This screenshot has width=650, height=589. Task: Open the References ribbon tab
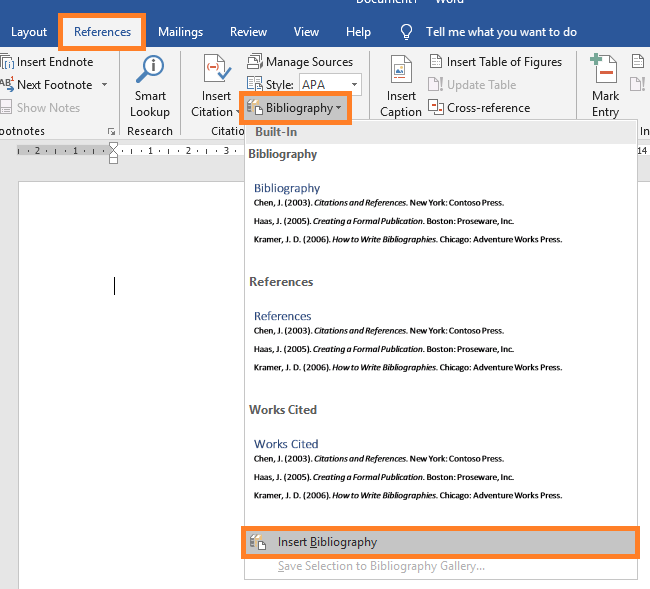[102, 32]
